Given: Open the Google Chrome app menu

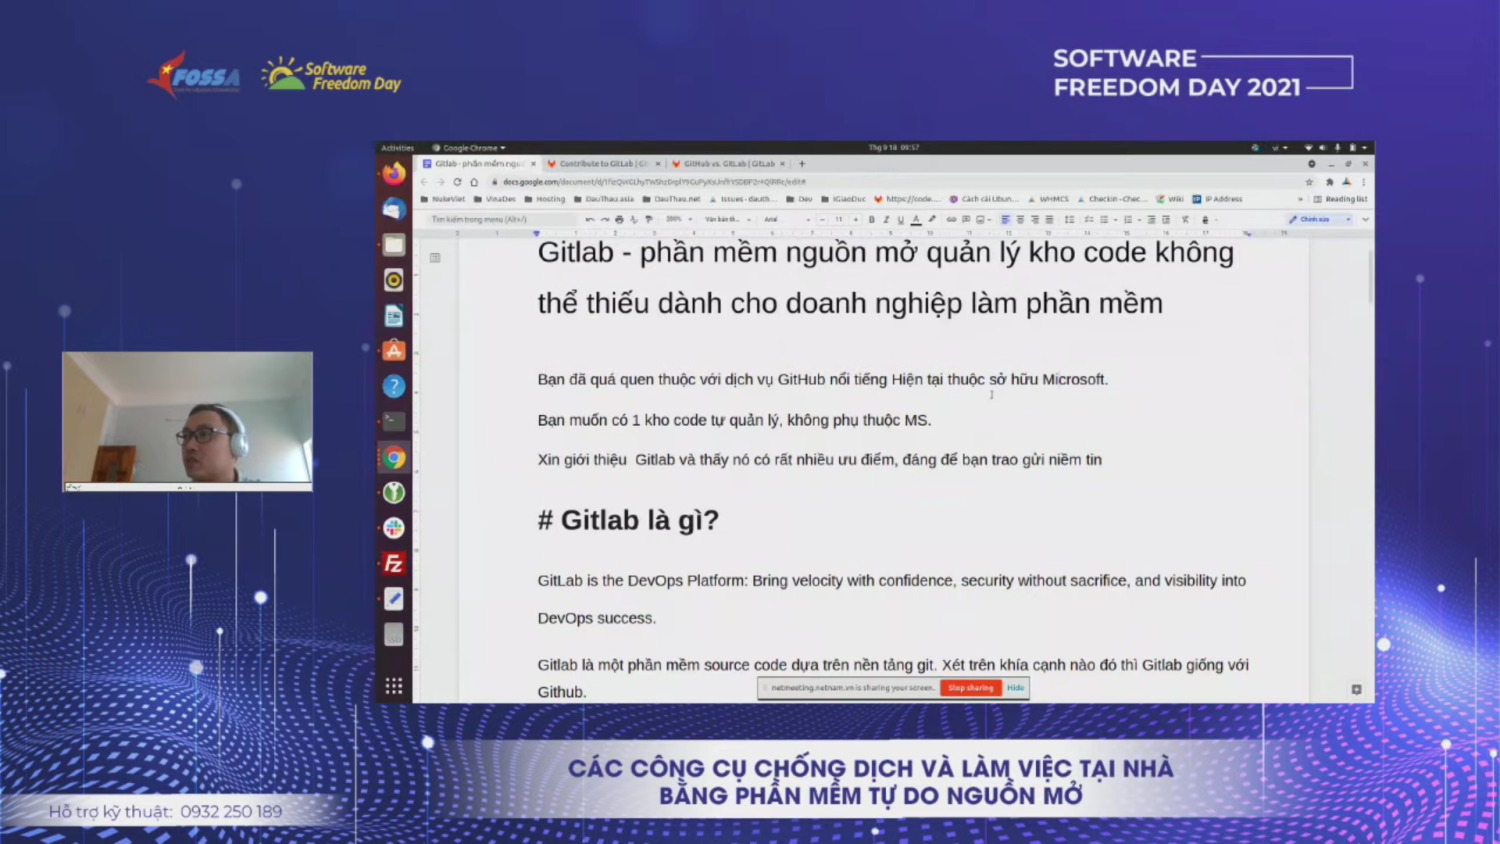Looking at the screenshot, I should [469, 148].
